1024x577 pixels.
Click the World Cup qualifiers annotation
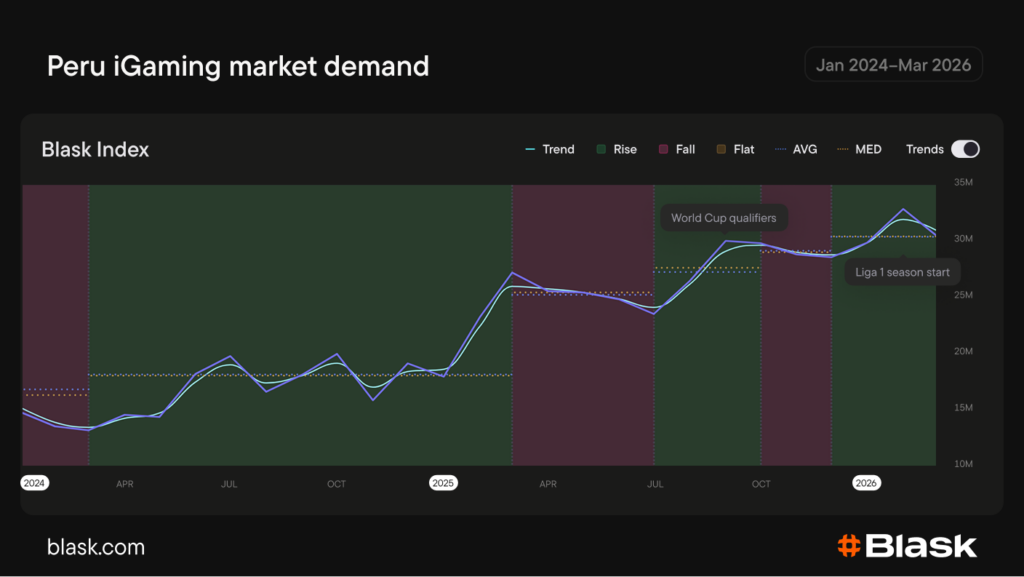tap(723, 218)
